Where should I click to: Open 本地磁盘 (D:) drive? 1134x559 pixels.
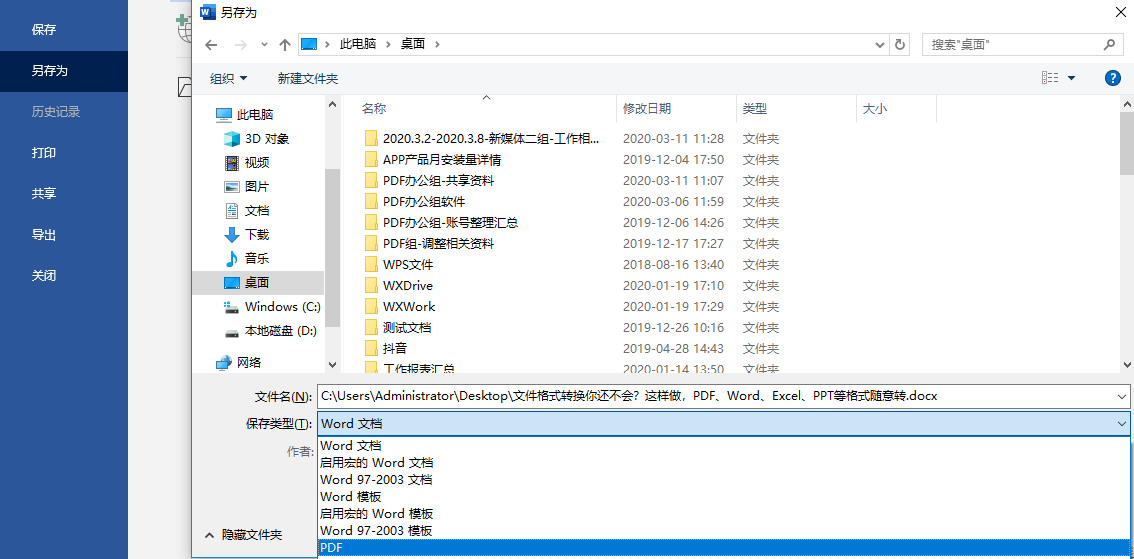point(271,331)
